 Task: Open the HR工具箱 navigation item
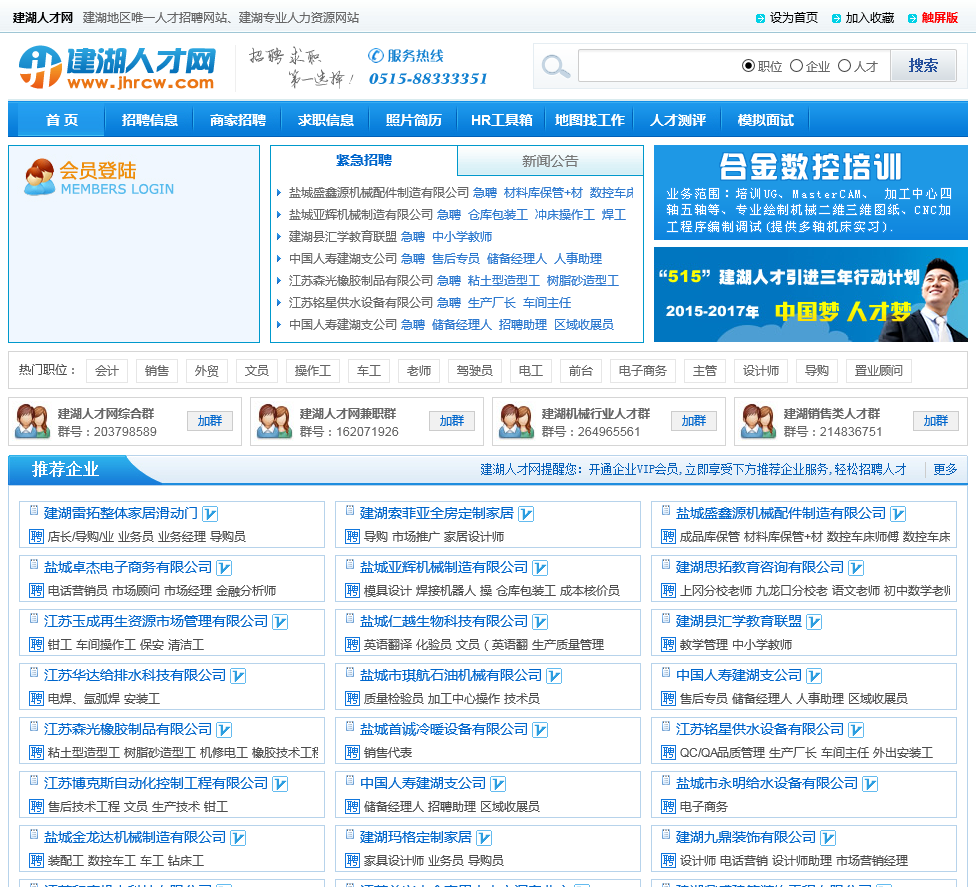pyautogui.click(x=501, y=120)
